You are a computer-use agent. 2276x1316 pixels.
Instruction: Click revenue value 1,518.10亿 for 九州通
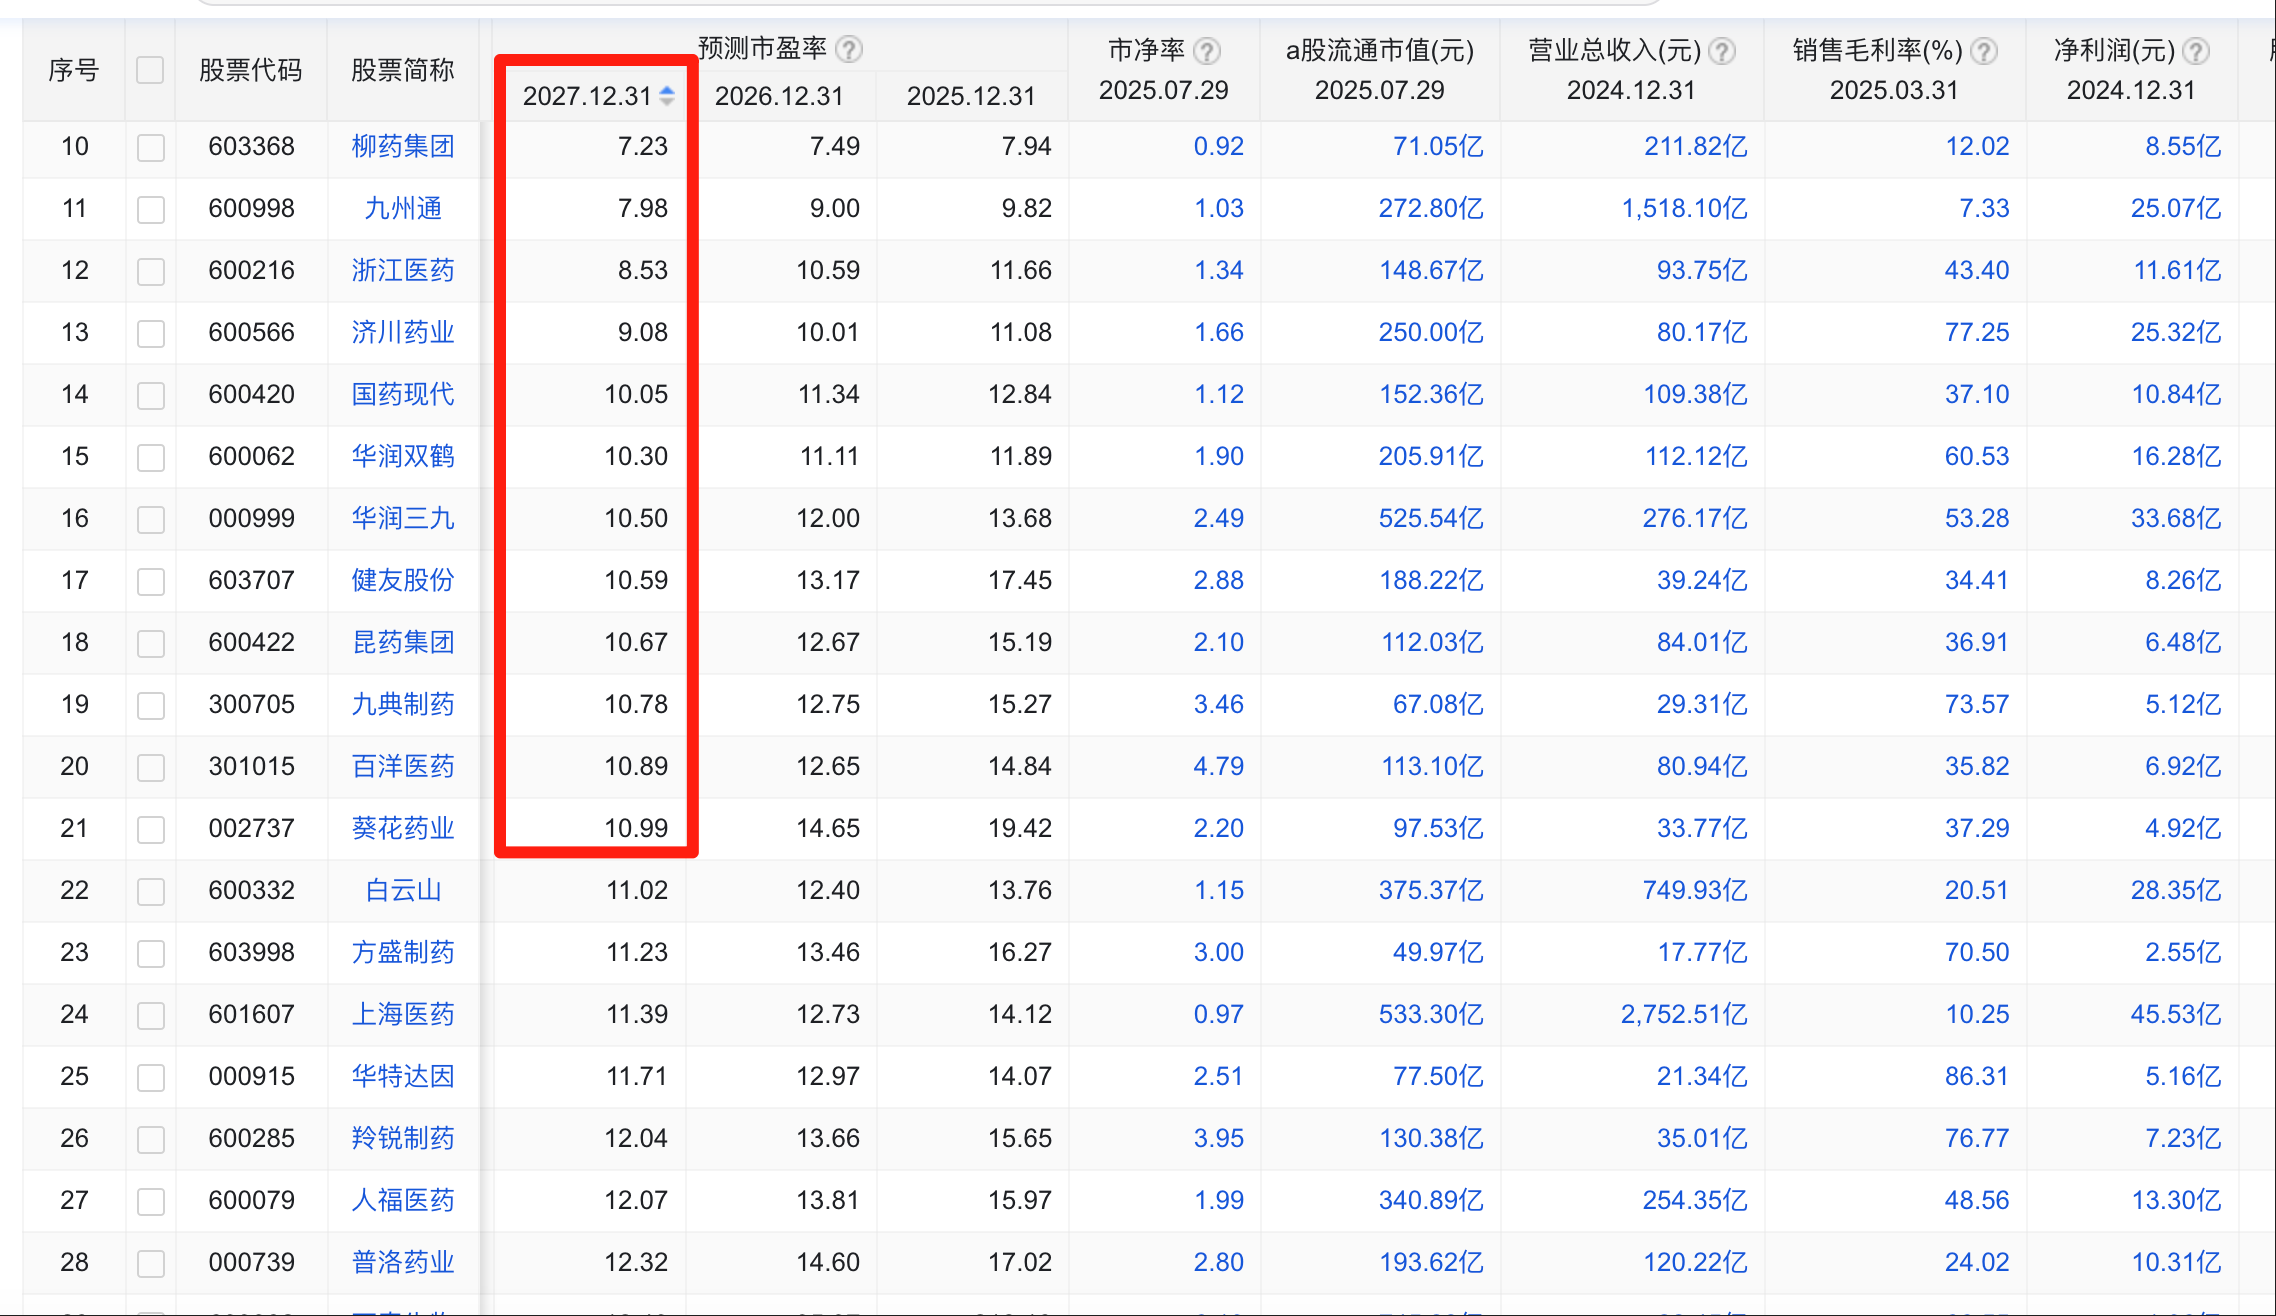click(1684, 208)
